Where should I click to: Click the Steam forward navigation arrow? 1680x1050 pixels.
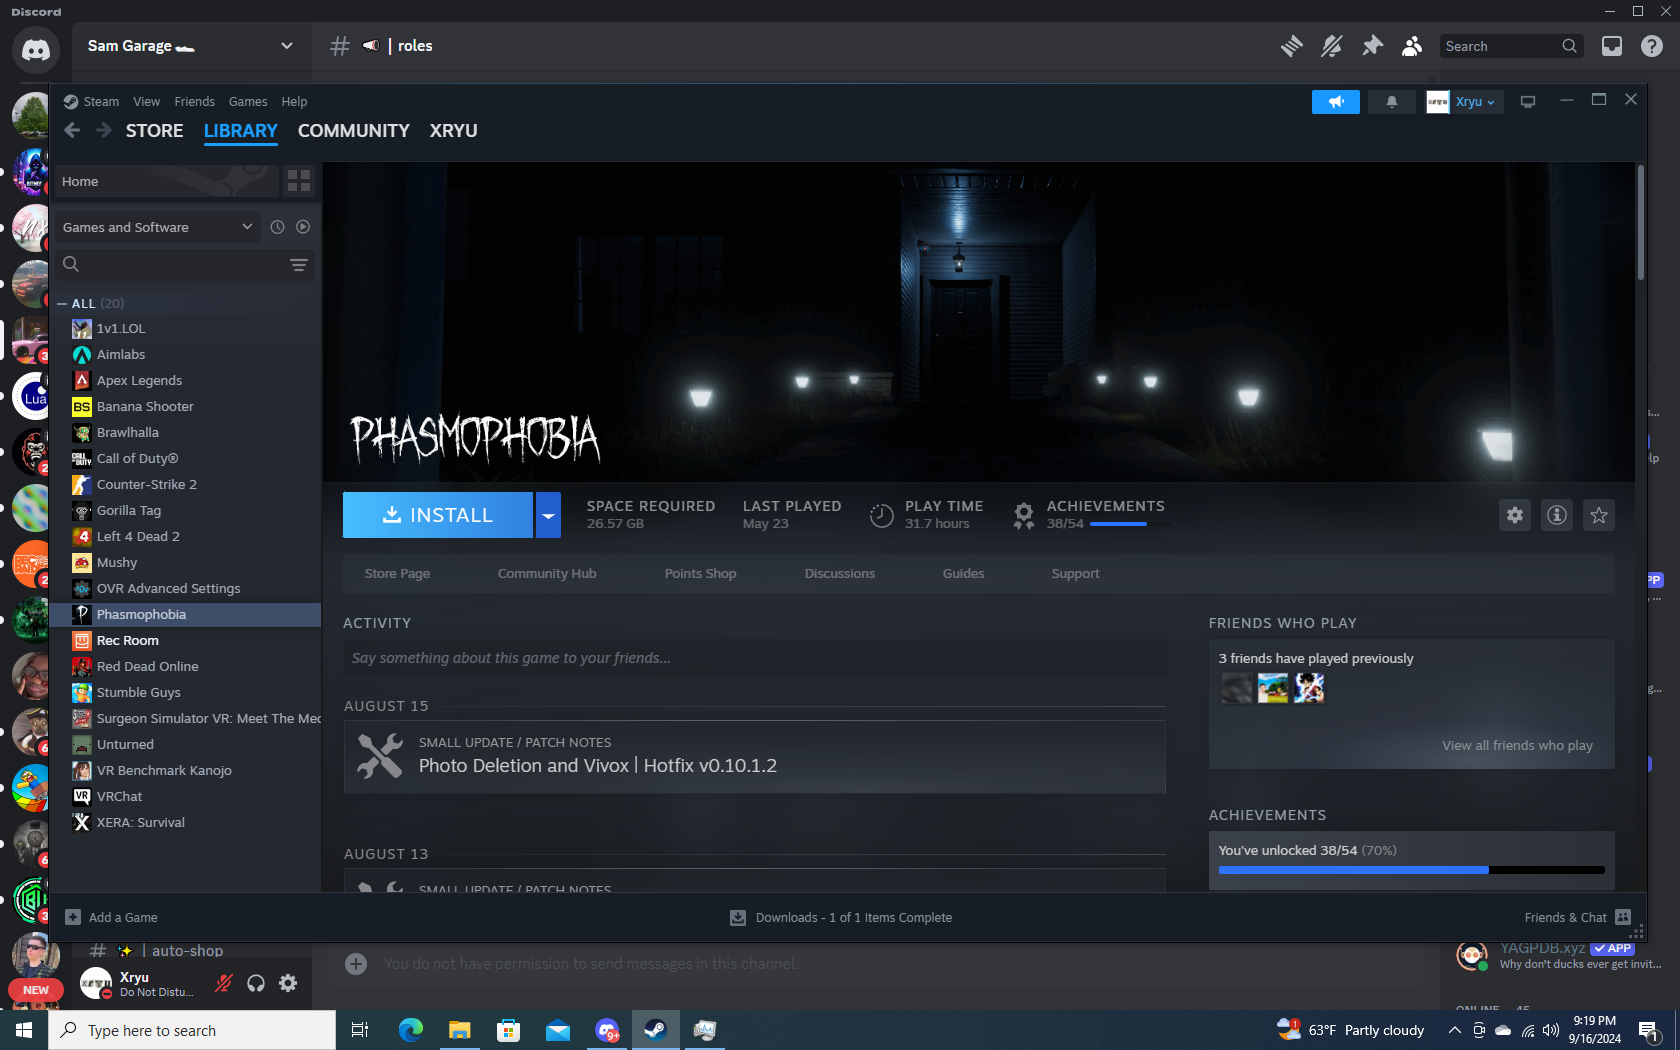[x=104, y=130]
